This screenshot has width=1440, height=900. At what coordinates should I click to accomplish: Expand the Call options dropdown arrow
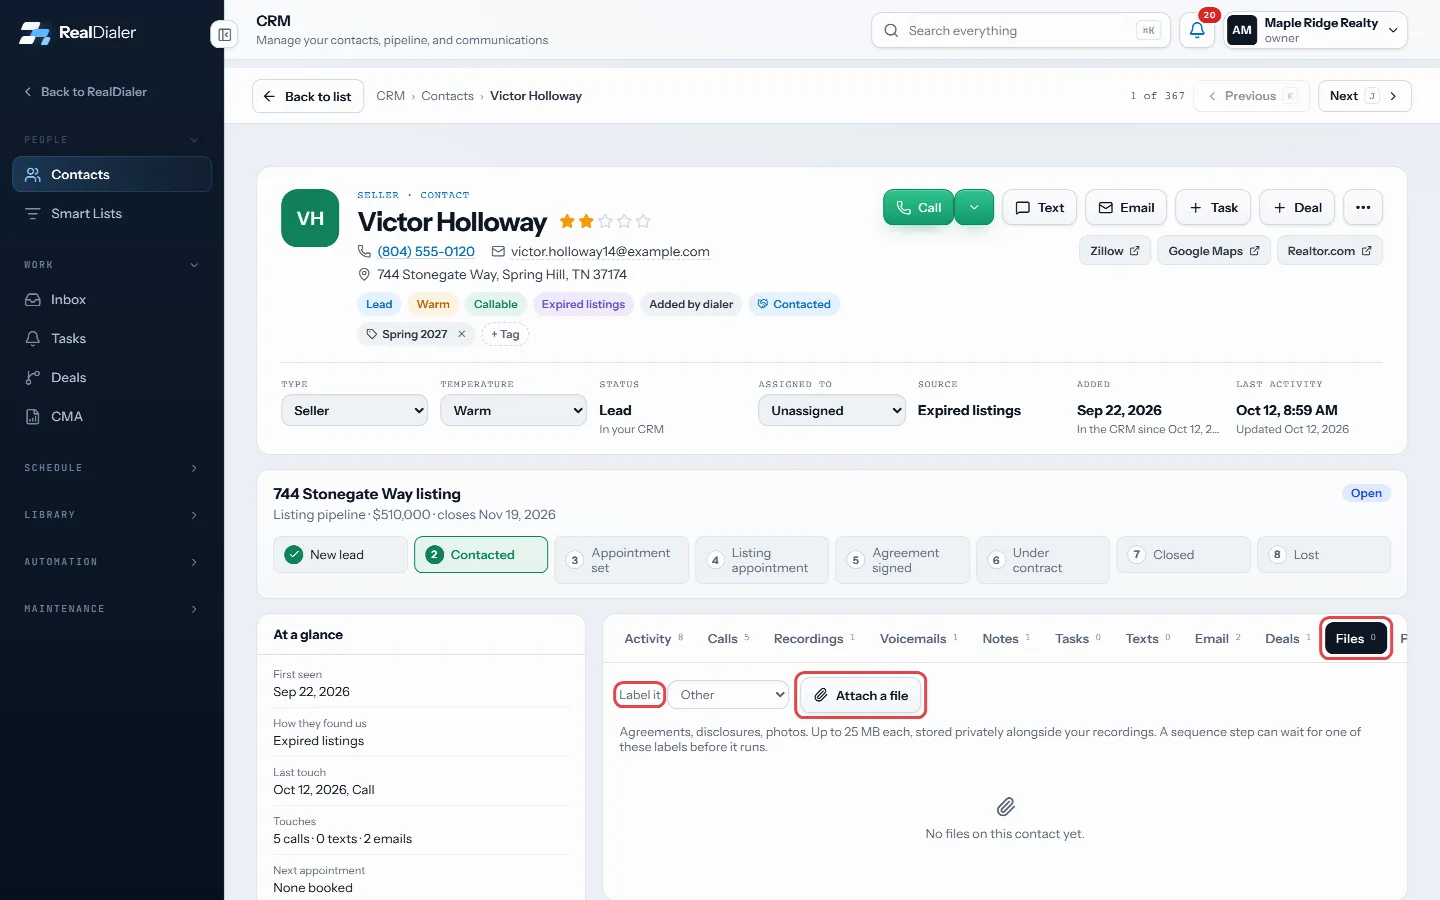coord(974,207)
